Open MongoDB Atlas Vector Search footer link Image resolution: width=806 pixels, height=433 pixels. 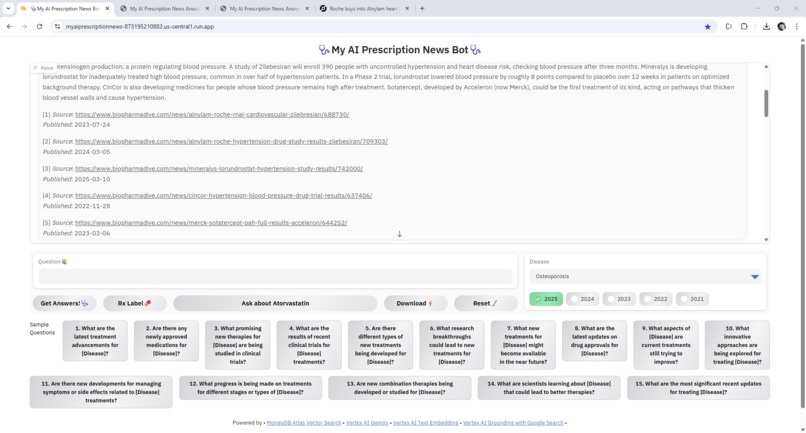tap(304, 423)
